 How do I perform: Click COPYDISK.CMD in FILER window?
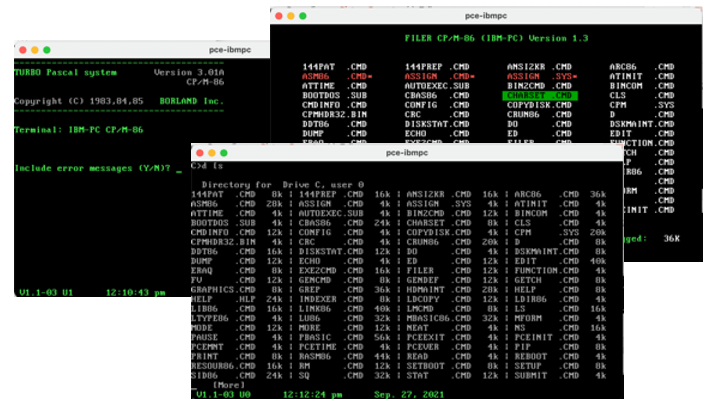point(539,105)
